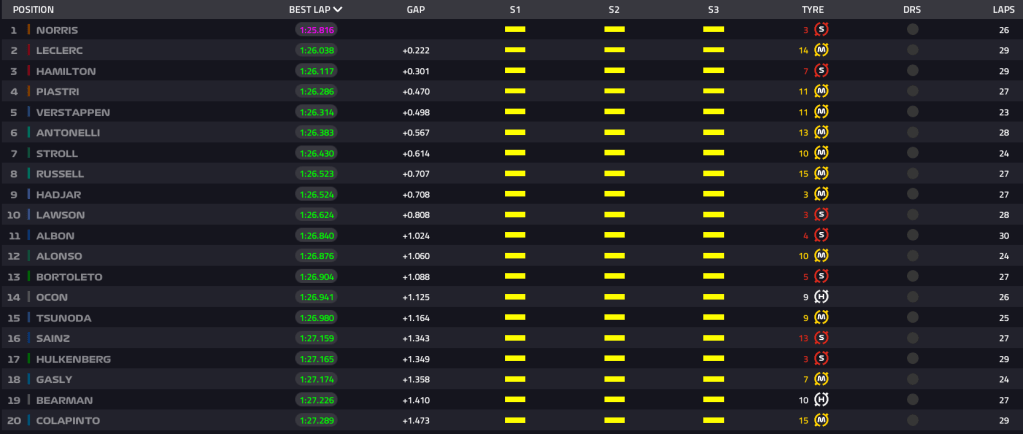Click Stroll's yellow S2 sector bar

click(x=614, y=153)
